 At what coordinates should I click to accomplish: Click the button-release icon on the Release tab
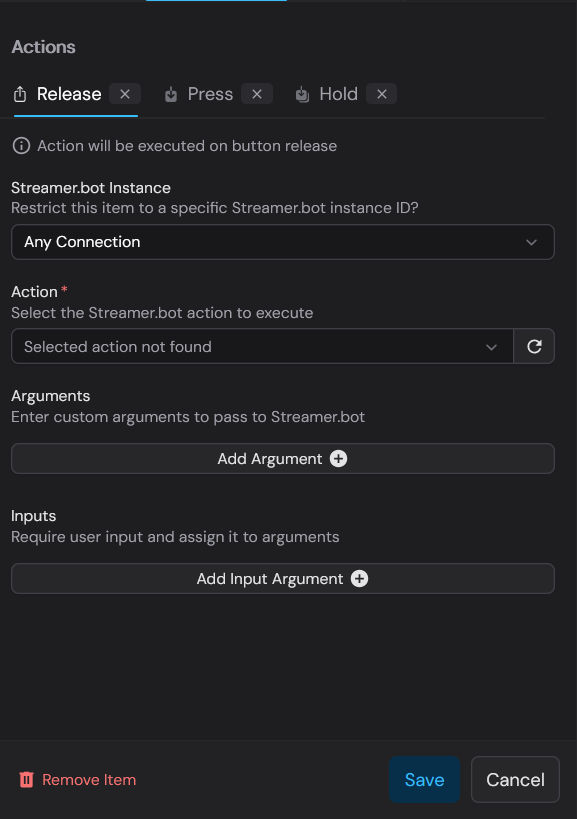(x=18, y=93)
